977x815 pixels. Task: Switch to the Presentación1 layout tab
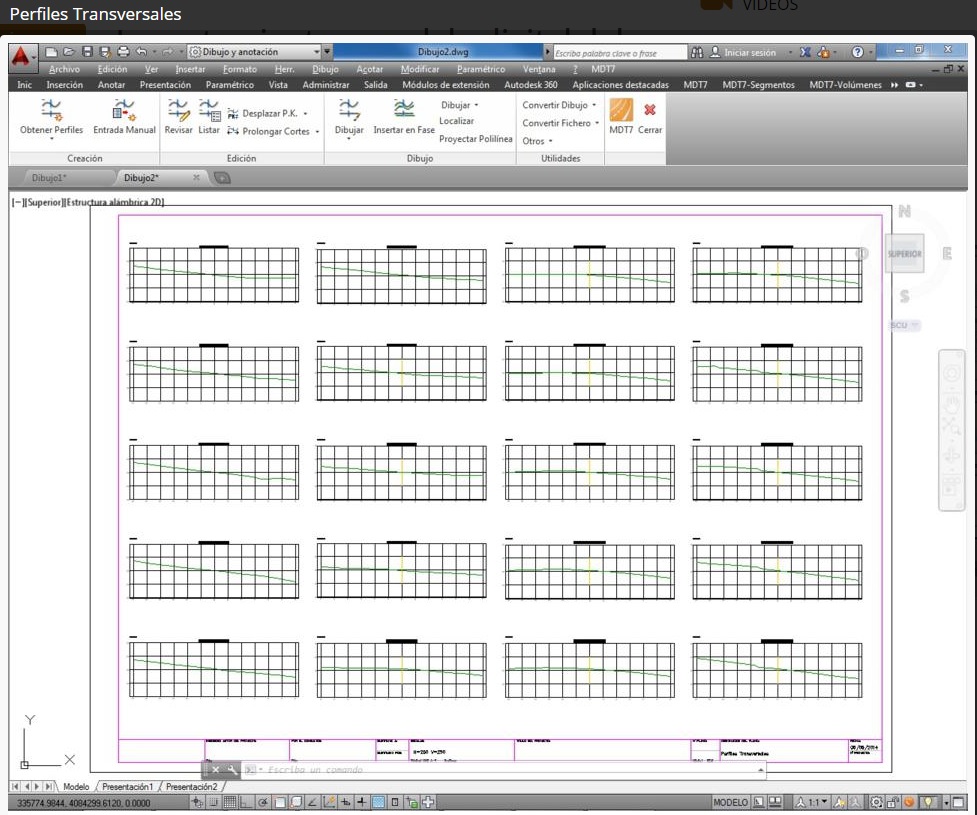[128, 787]
